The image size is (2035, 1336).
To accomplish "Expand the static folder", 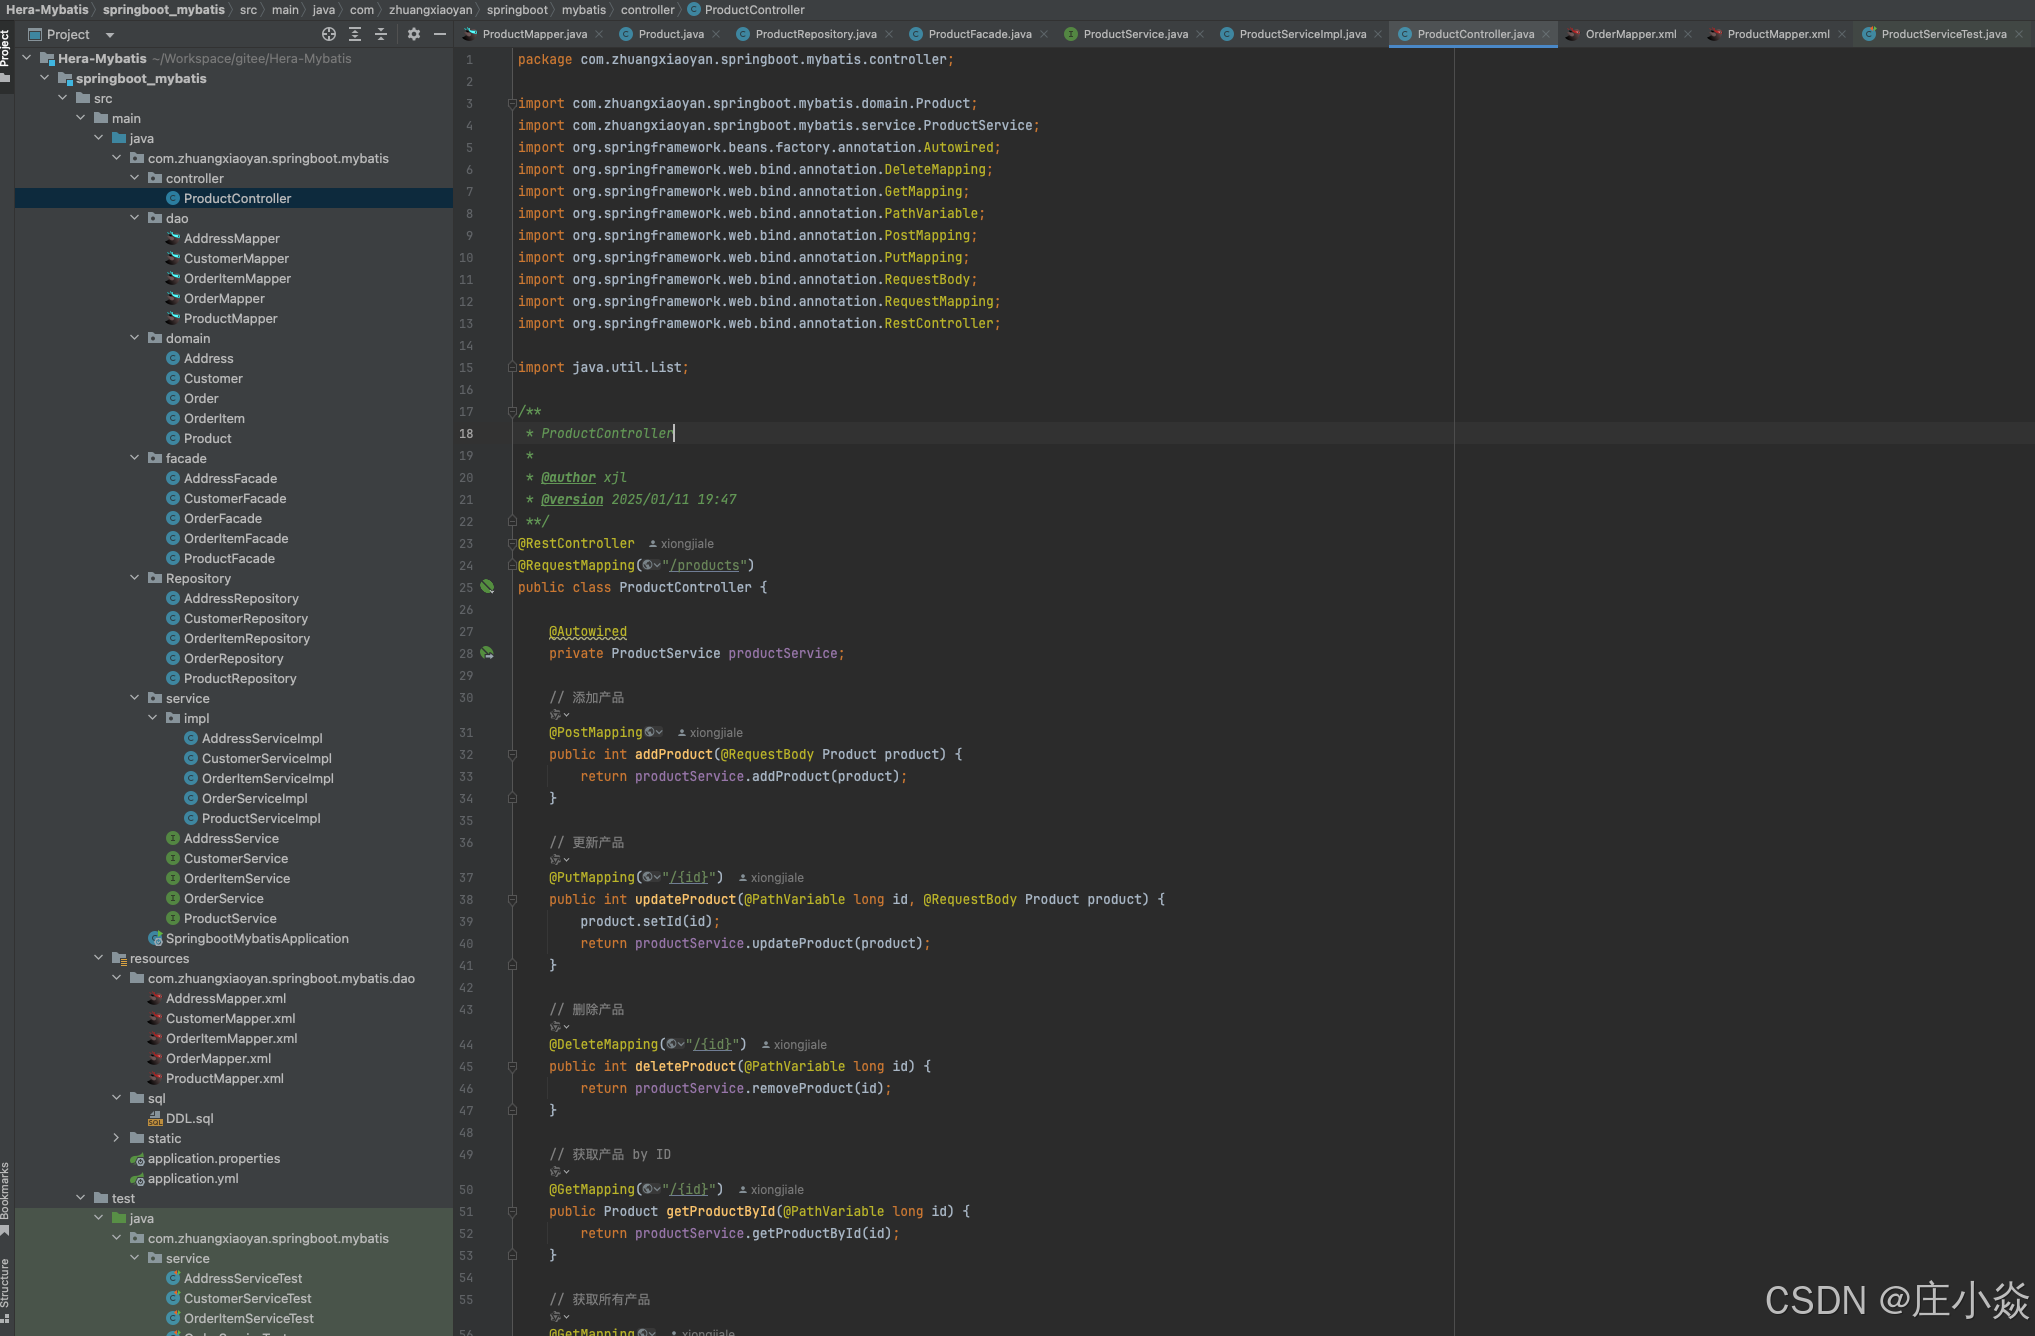I will [117, 1138].
